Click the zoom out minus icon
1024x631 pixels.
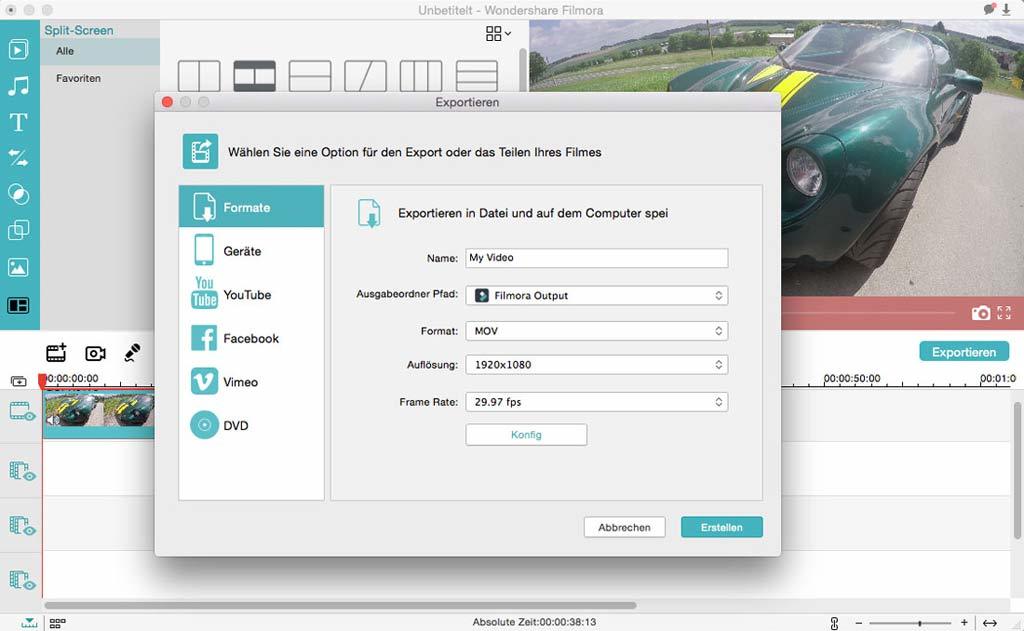(859, 623)
